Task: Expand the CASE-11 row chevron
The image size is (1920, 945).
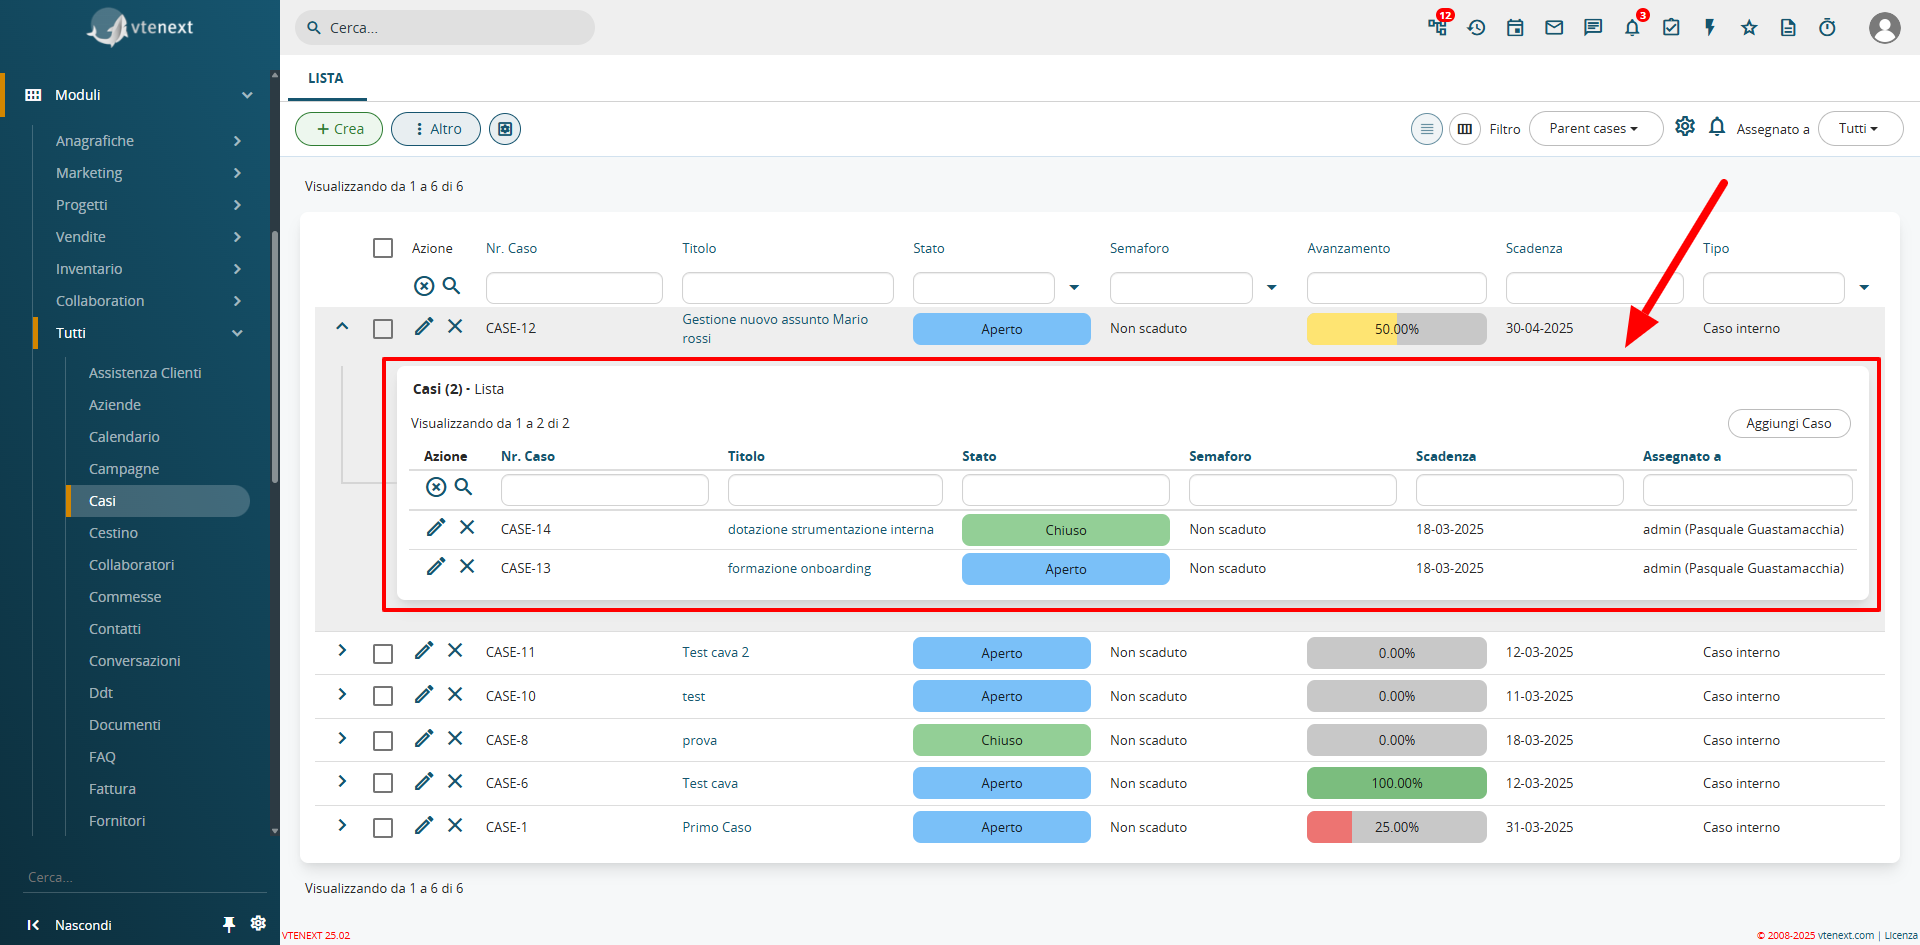Action: pyautogui.click(x=342, y=651)
